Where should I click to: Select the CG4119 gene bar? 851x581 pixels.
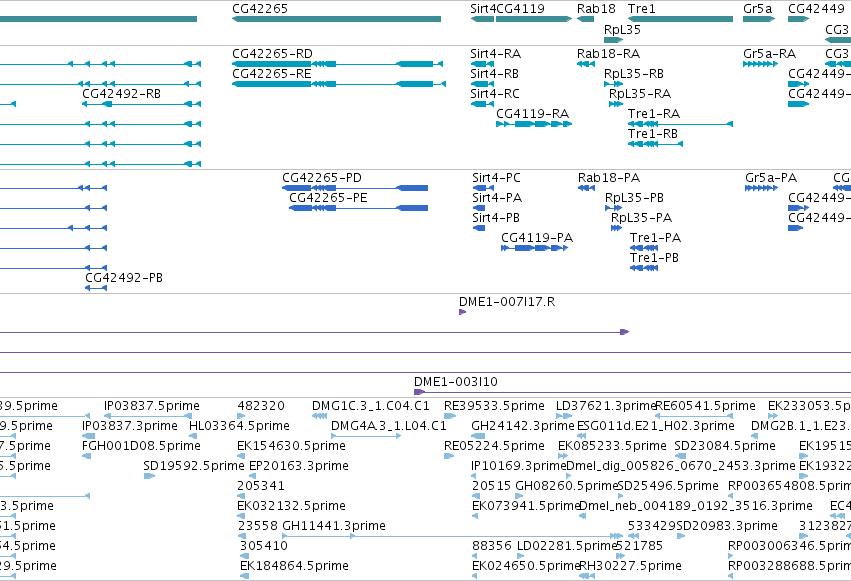(534, 19)
